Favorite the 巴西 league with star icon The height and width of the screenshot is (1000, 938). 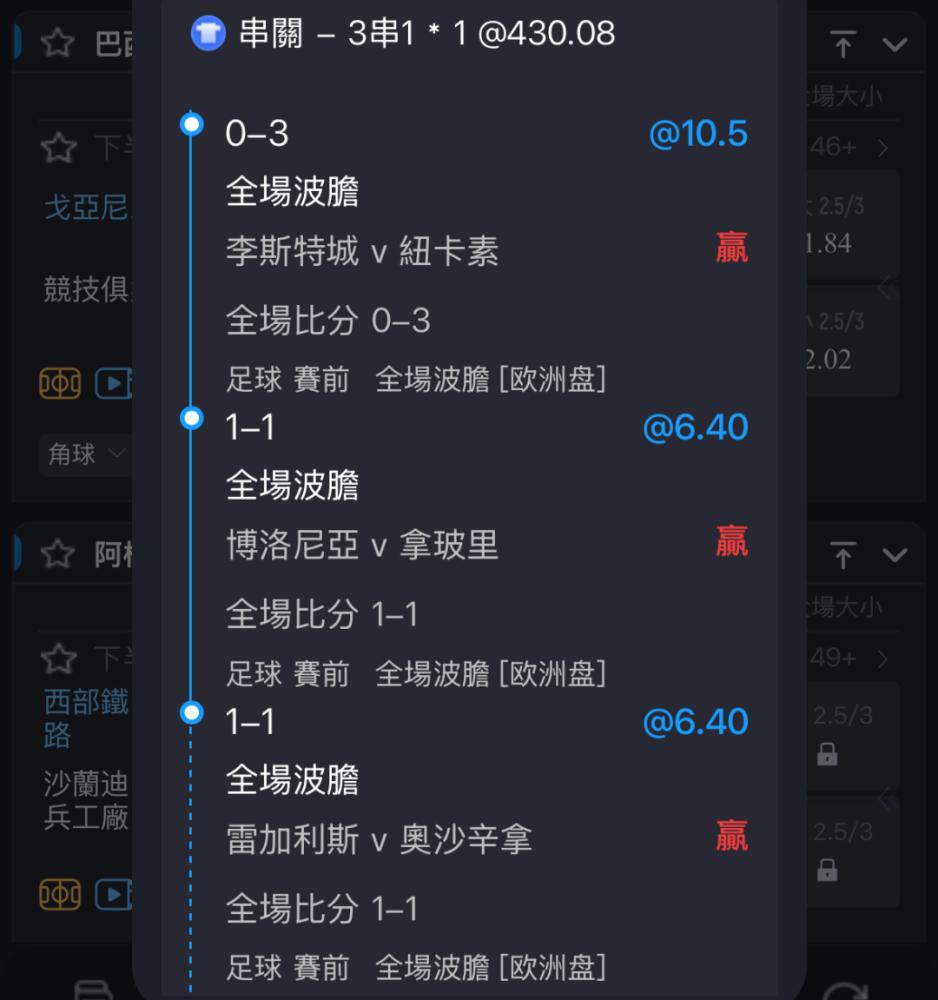[x=57, y=43]
